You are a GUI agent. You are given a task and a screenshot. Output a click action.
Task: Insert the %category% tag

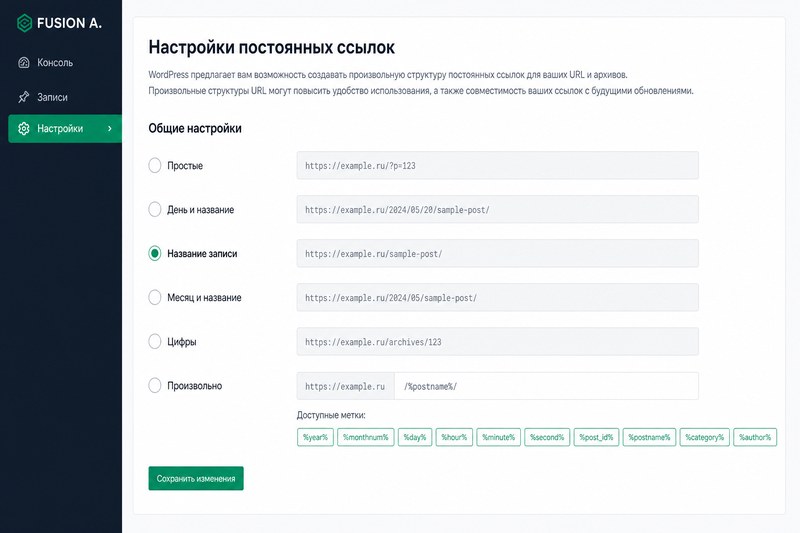click(x=705, y=437)
